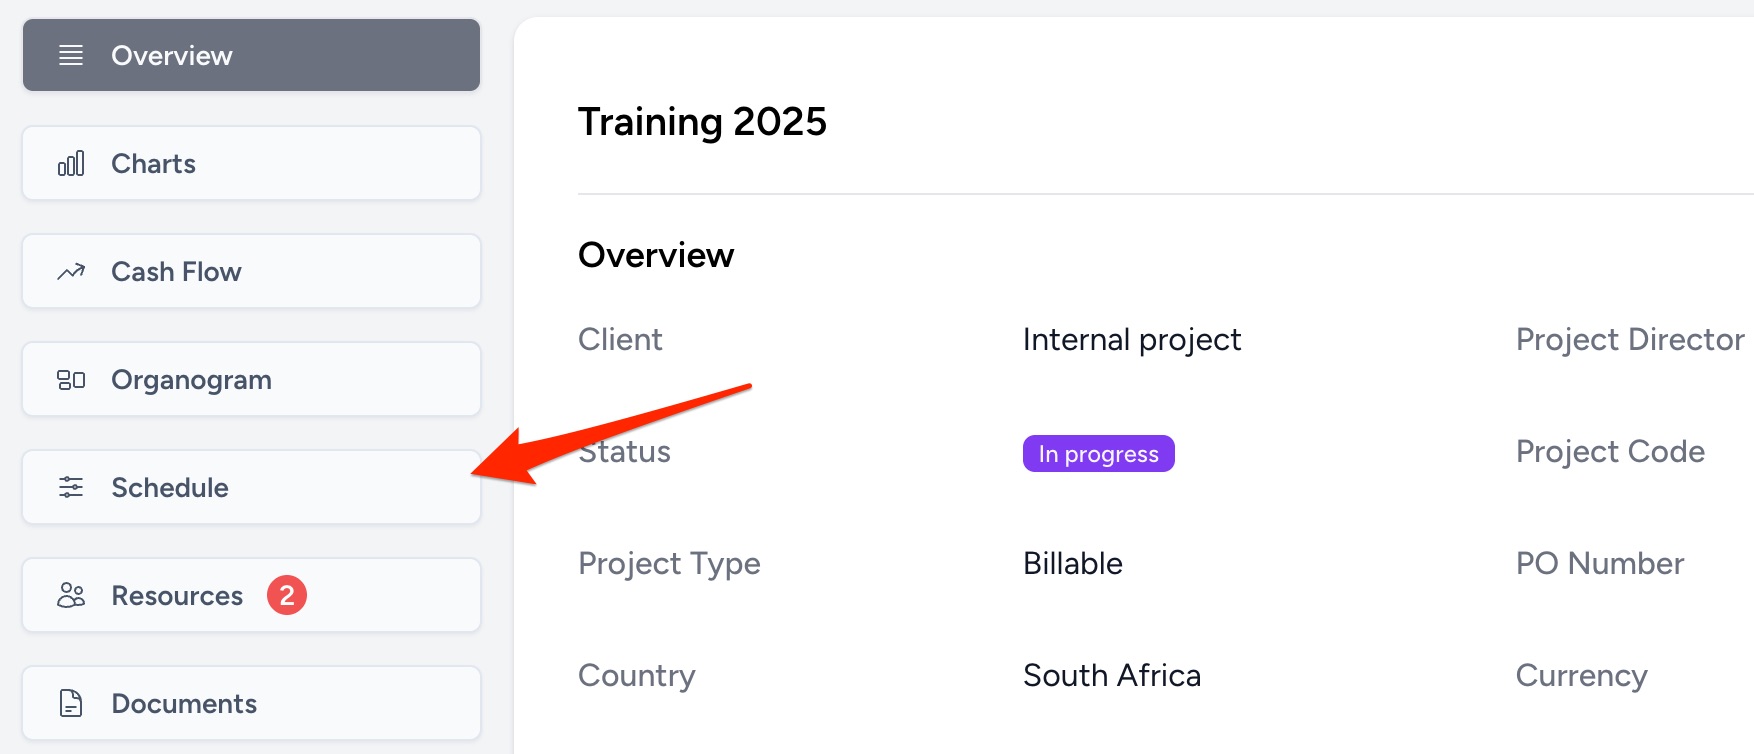Select the Internal project client value
Image resolution: width=1754 pixels, height=754 pixels.
pos(1131,340)
